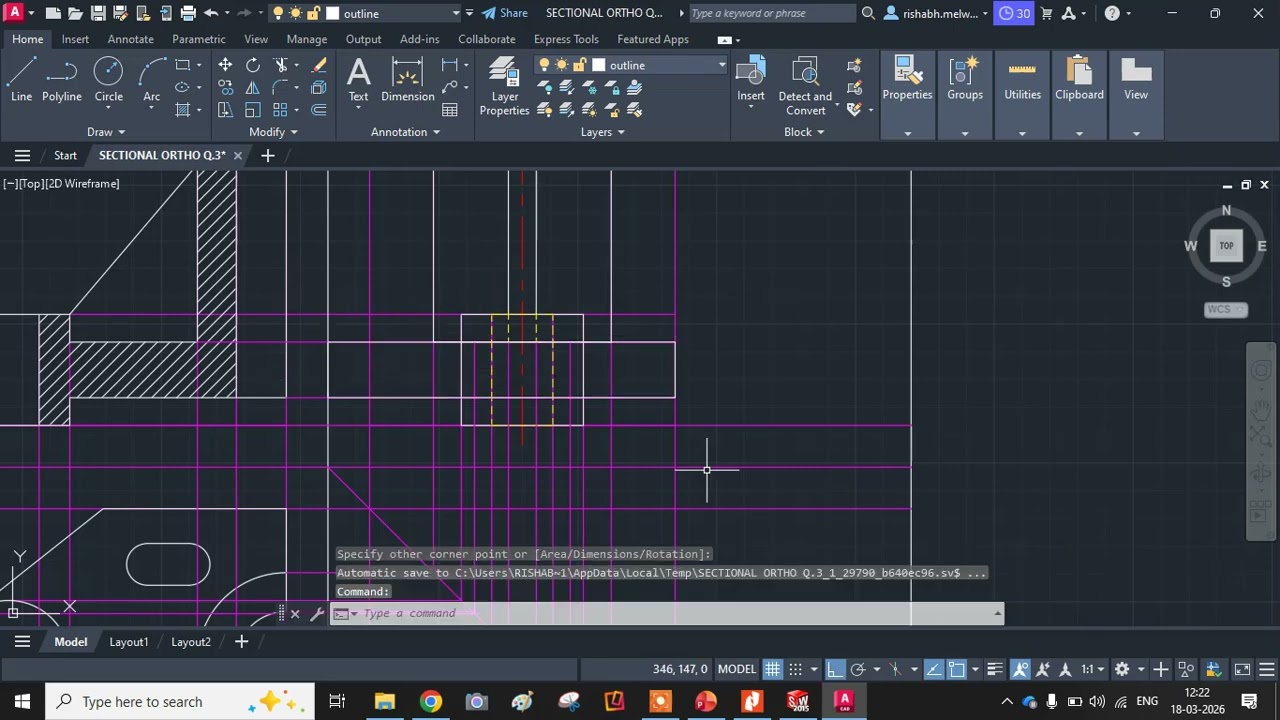This screenshot has width=1280, height=720.
Task: Click the Save icon in quick access toolbar
Action: coord(98,13)
